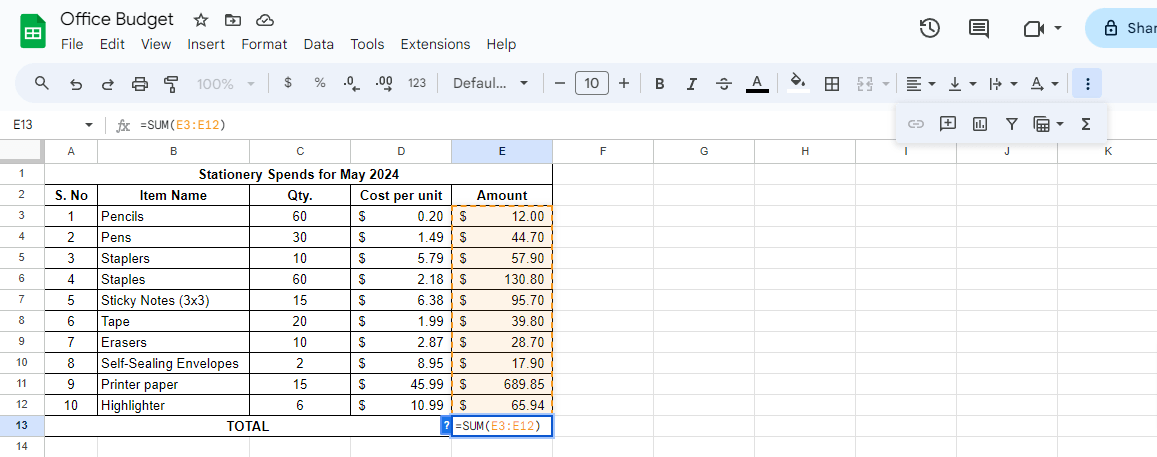Screen dimensions: 1157x457
Task: Open the Google Sheets home icon
Action: (32, 32)
